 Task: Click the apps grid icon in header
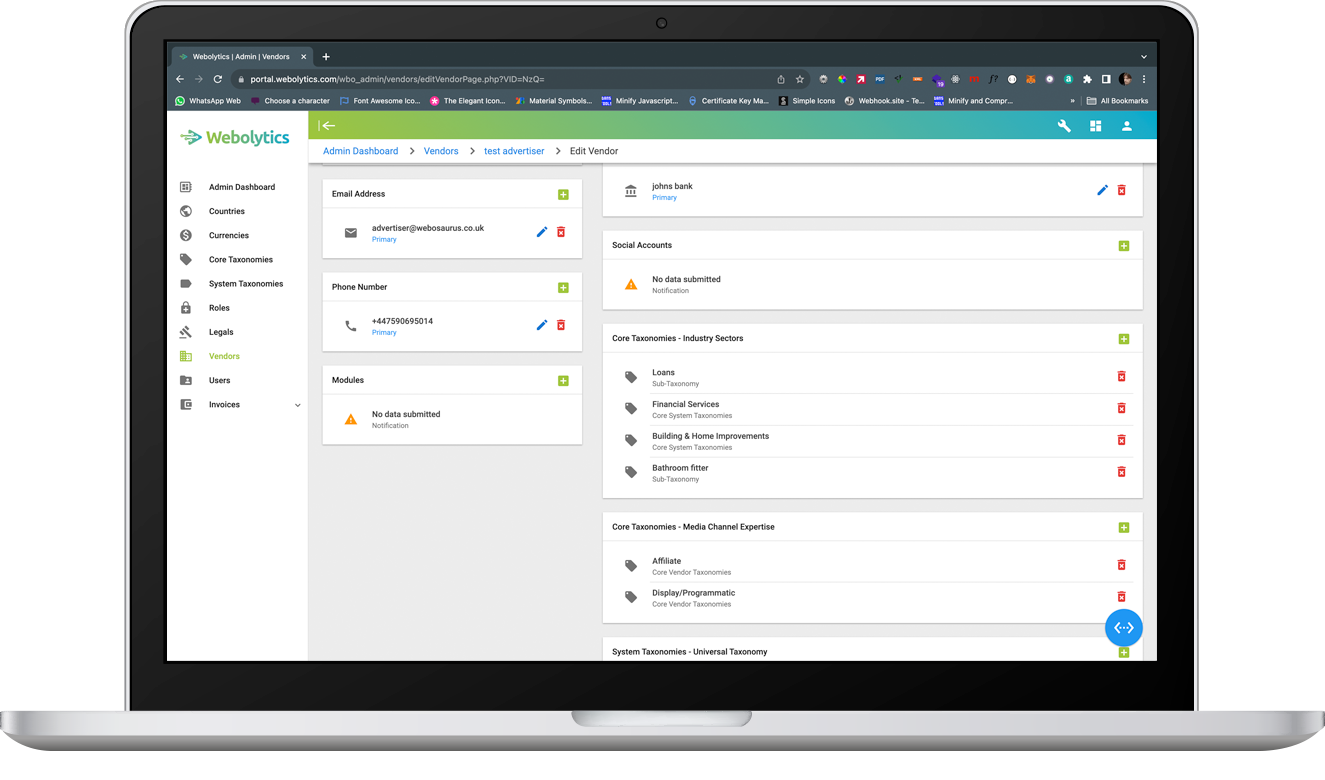(x=1095, y=126)
